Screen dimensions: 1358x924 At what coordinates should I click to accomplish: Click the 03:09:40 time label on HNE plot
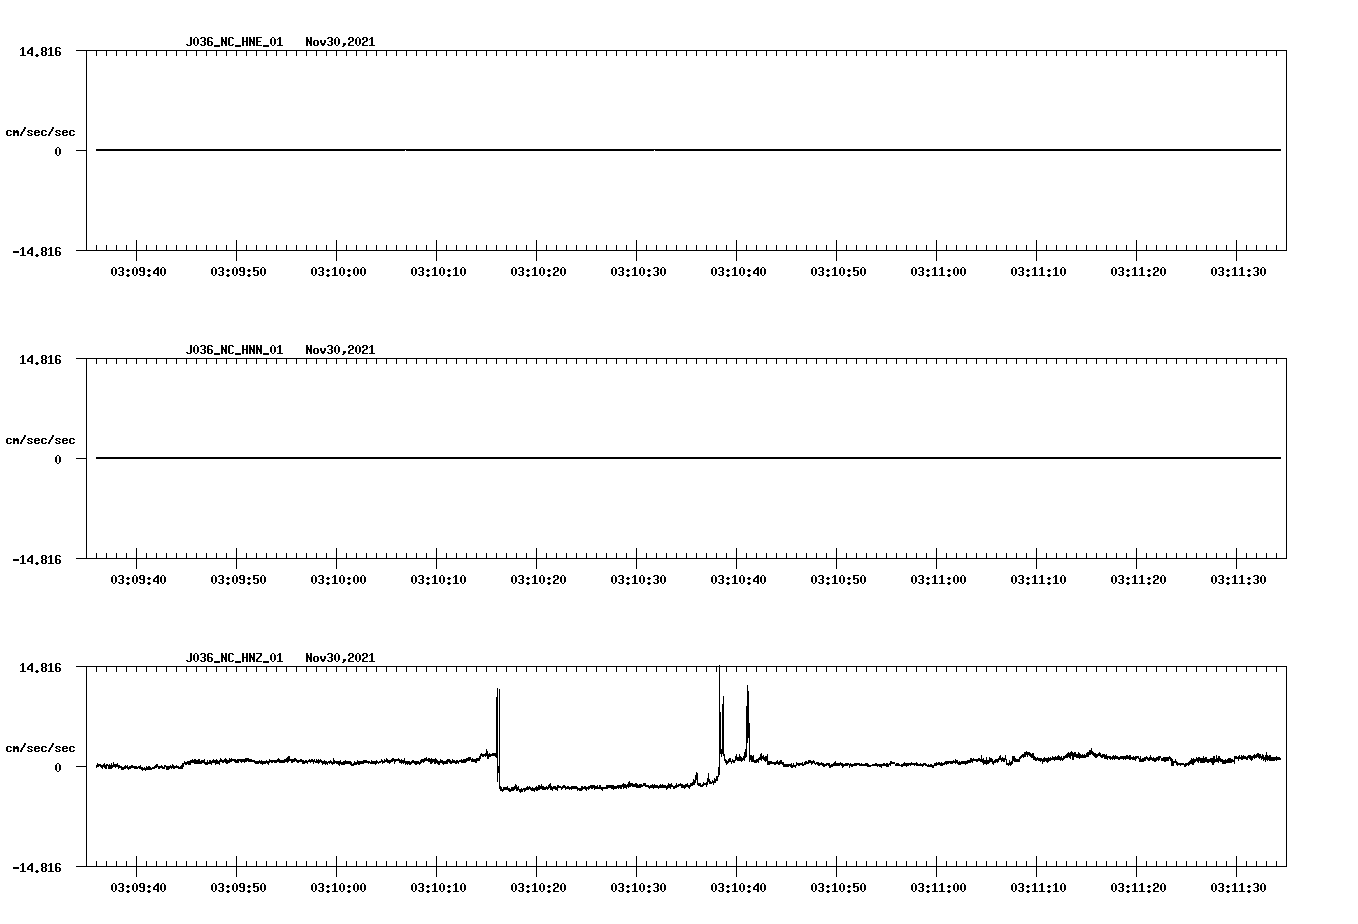point(138,272)
